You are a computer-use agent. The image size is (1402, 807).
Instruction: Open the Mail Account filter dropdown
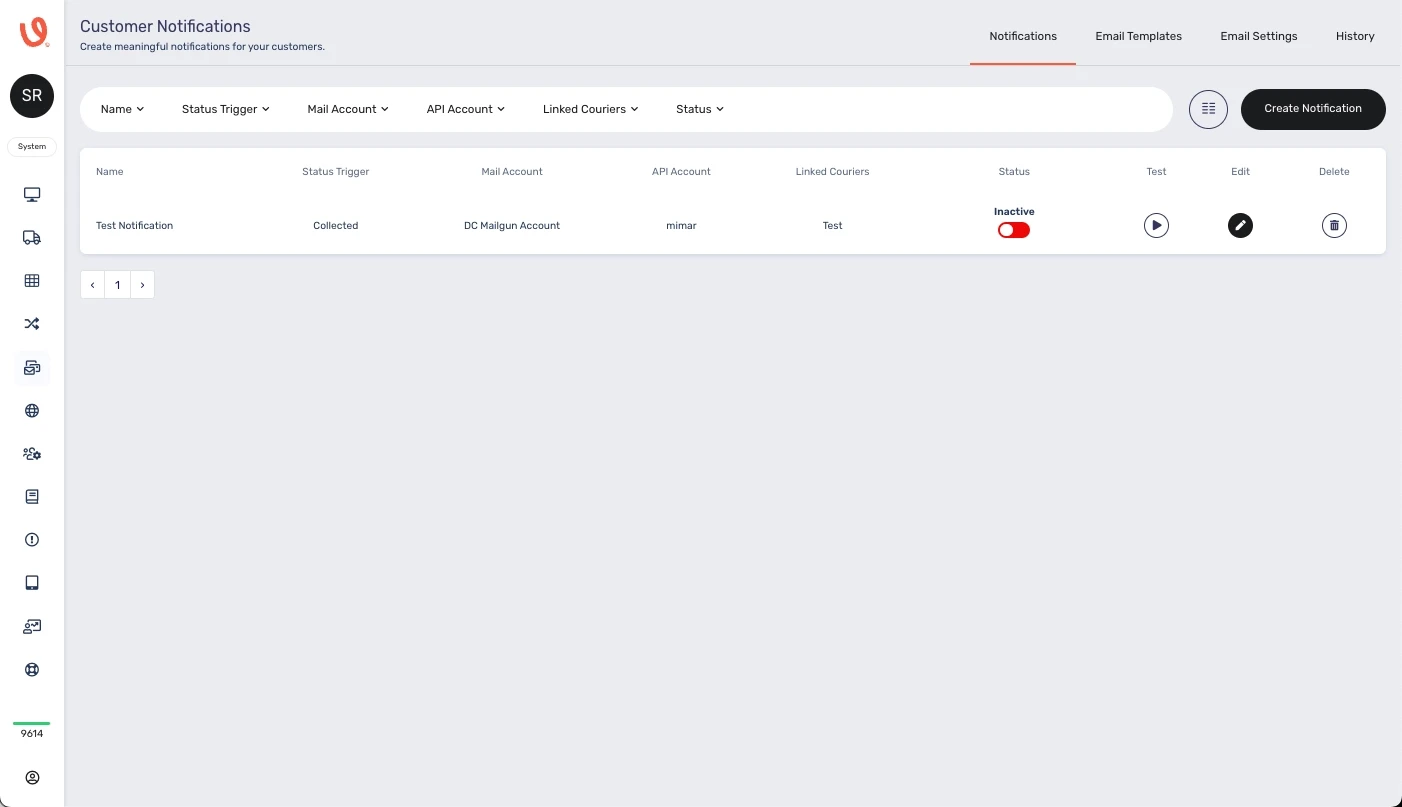click(x=347, y=109)
